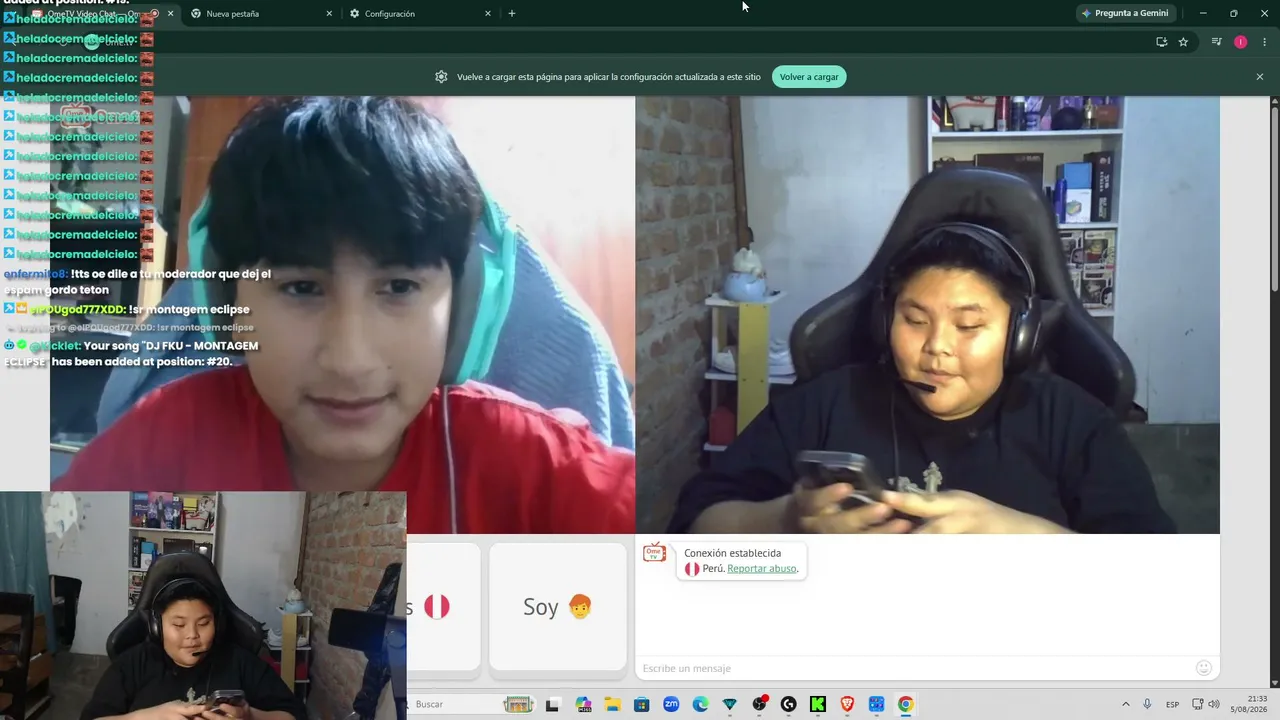1280x720 pixels.
Task: Open volume control in system tray
Action: click(x=1214, y=704)
